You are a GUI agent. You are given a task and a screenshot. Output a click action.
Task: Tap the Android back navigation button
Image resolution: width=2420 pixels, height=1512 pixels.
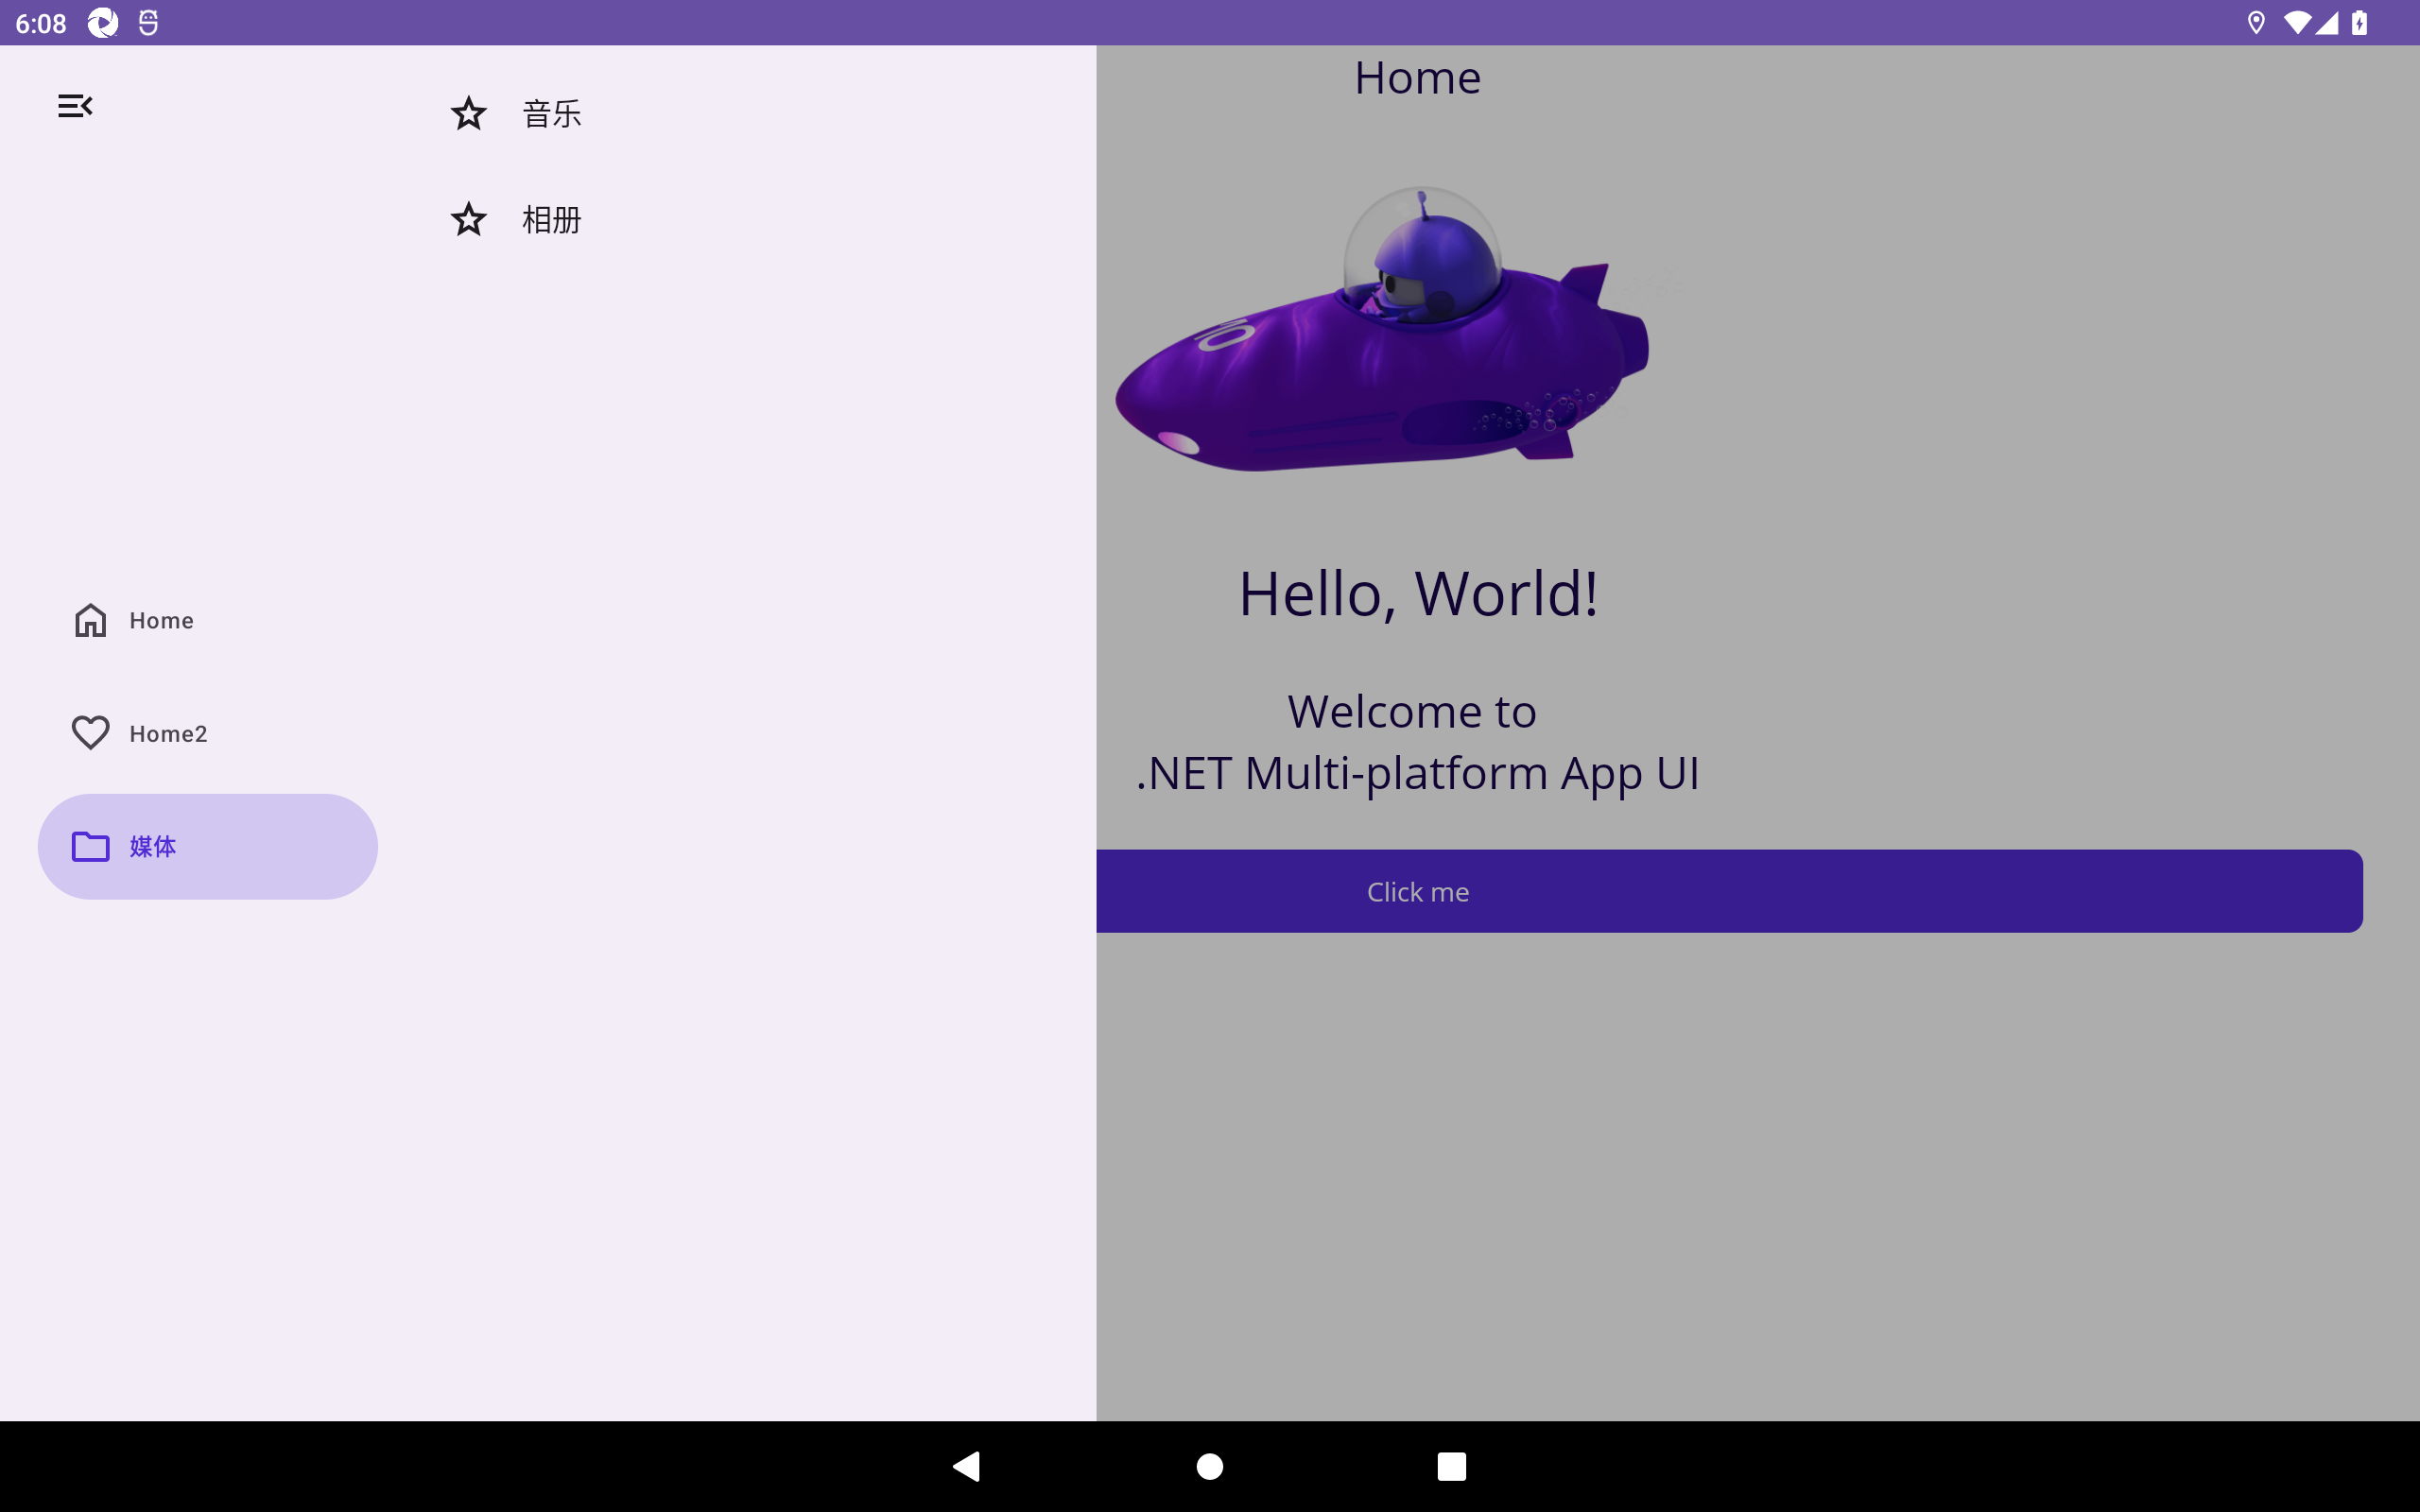(966, 1466)
